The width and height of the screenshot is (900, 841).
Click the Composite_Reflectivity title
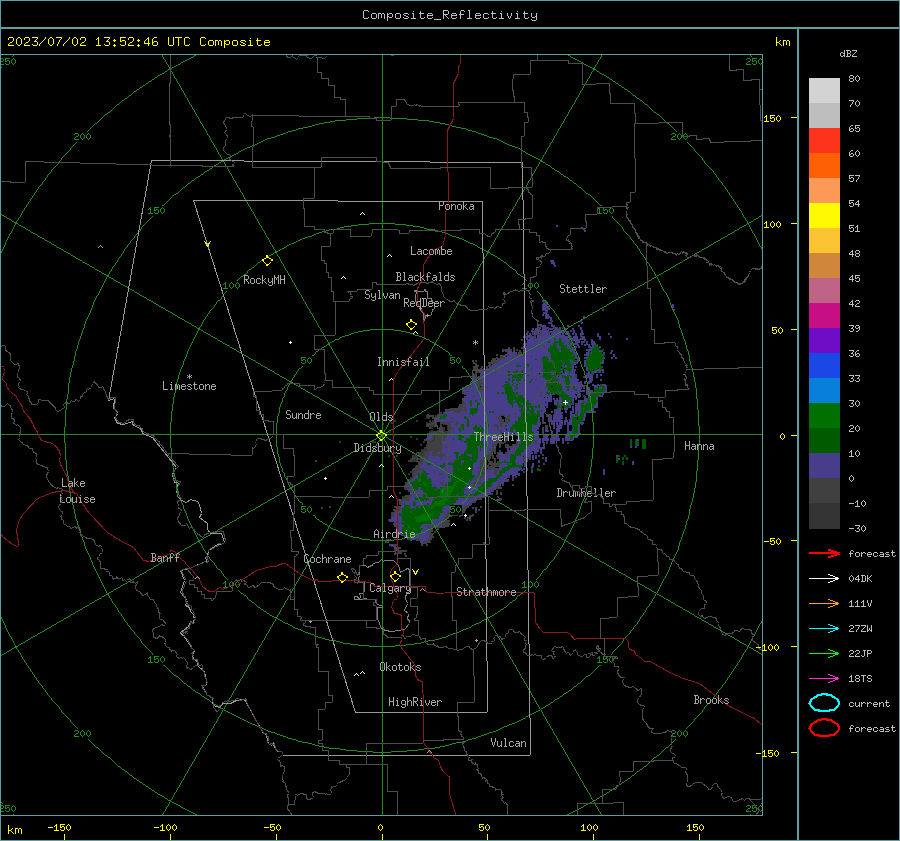[450, 15]
